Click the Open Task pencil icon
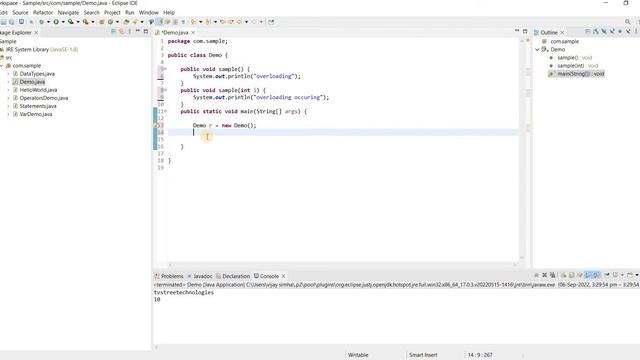Image resolution: width=640 pixels, height=360 pixels. coord(135,22)
